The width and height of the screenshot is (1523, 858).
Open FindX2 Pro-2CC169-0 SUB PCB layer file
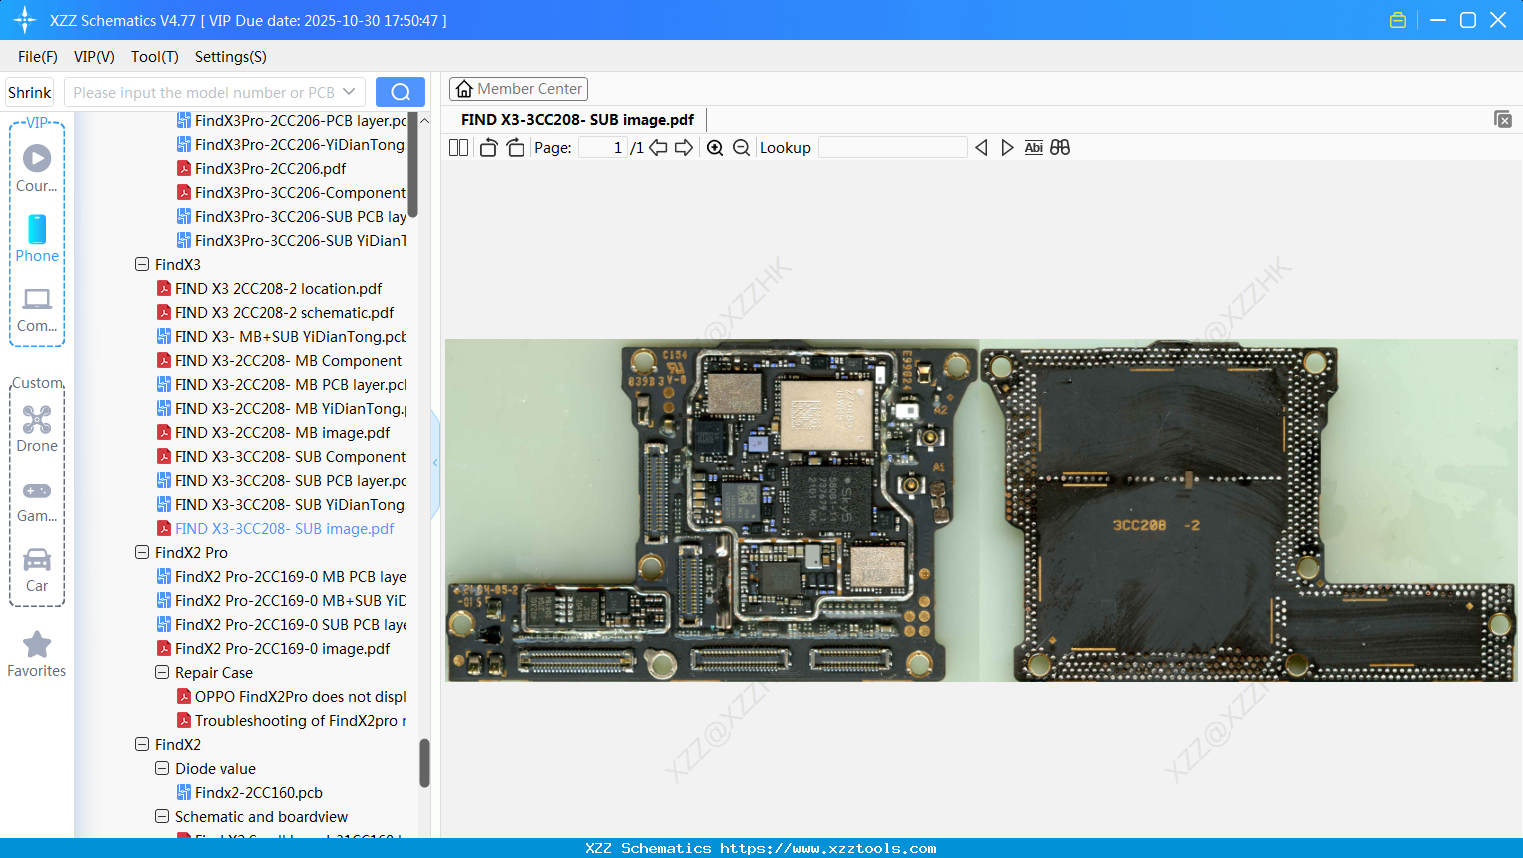[x=281, y=625]
